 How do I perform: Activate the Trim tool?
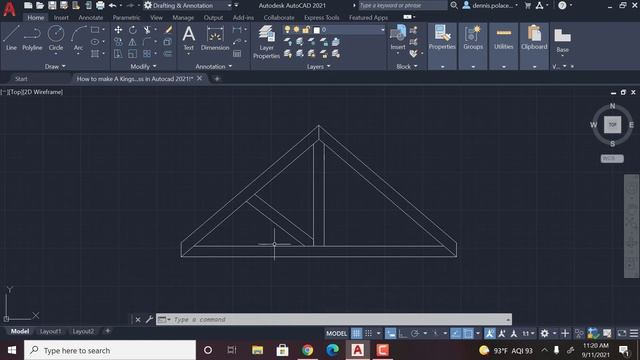(x=147, y=30)
